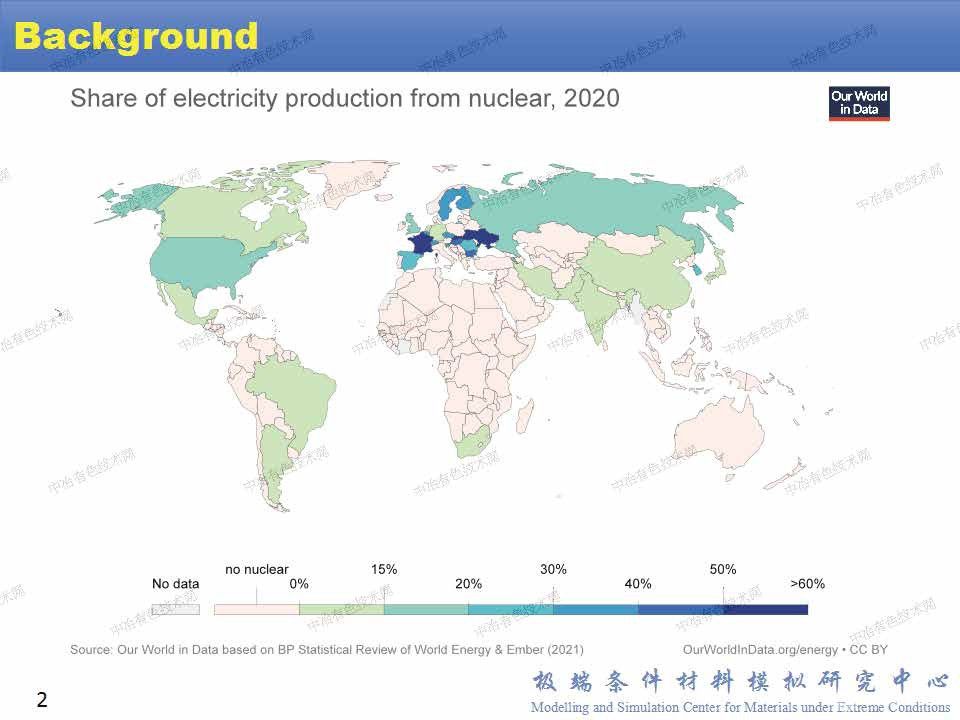Click the yellow 'Background' slide title
This screenshot has width=960, height=720.
136,36
